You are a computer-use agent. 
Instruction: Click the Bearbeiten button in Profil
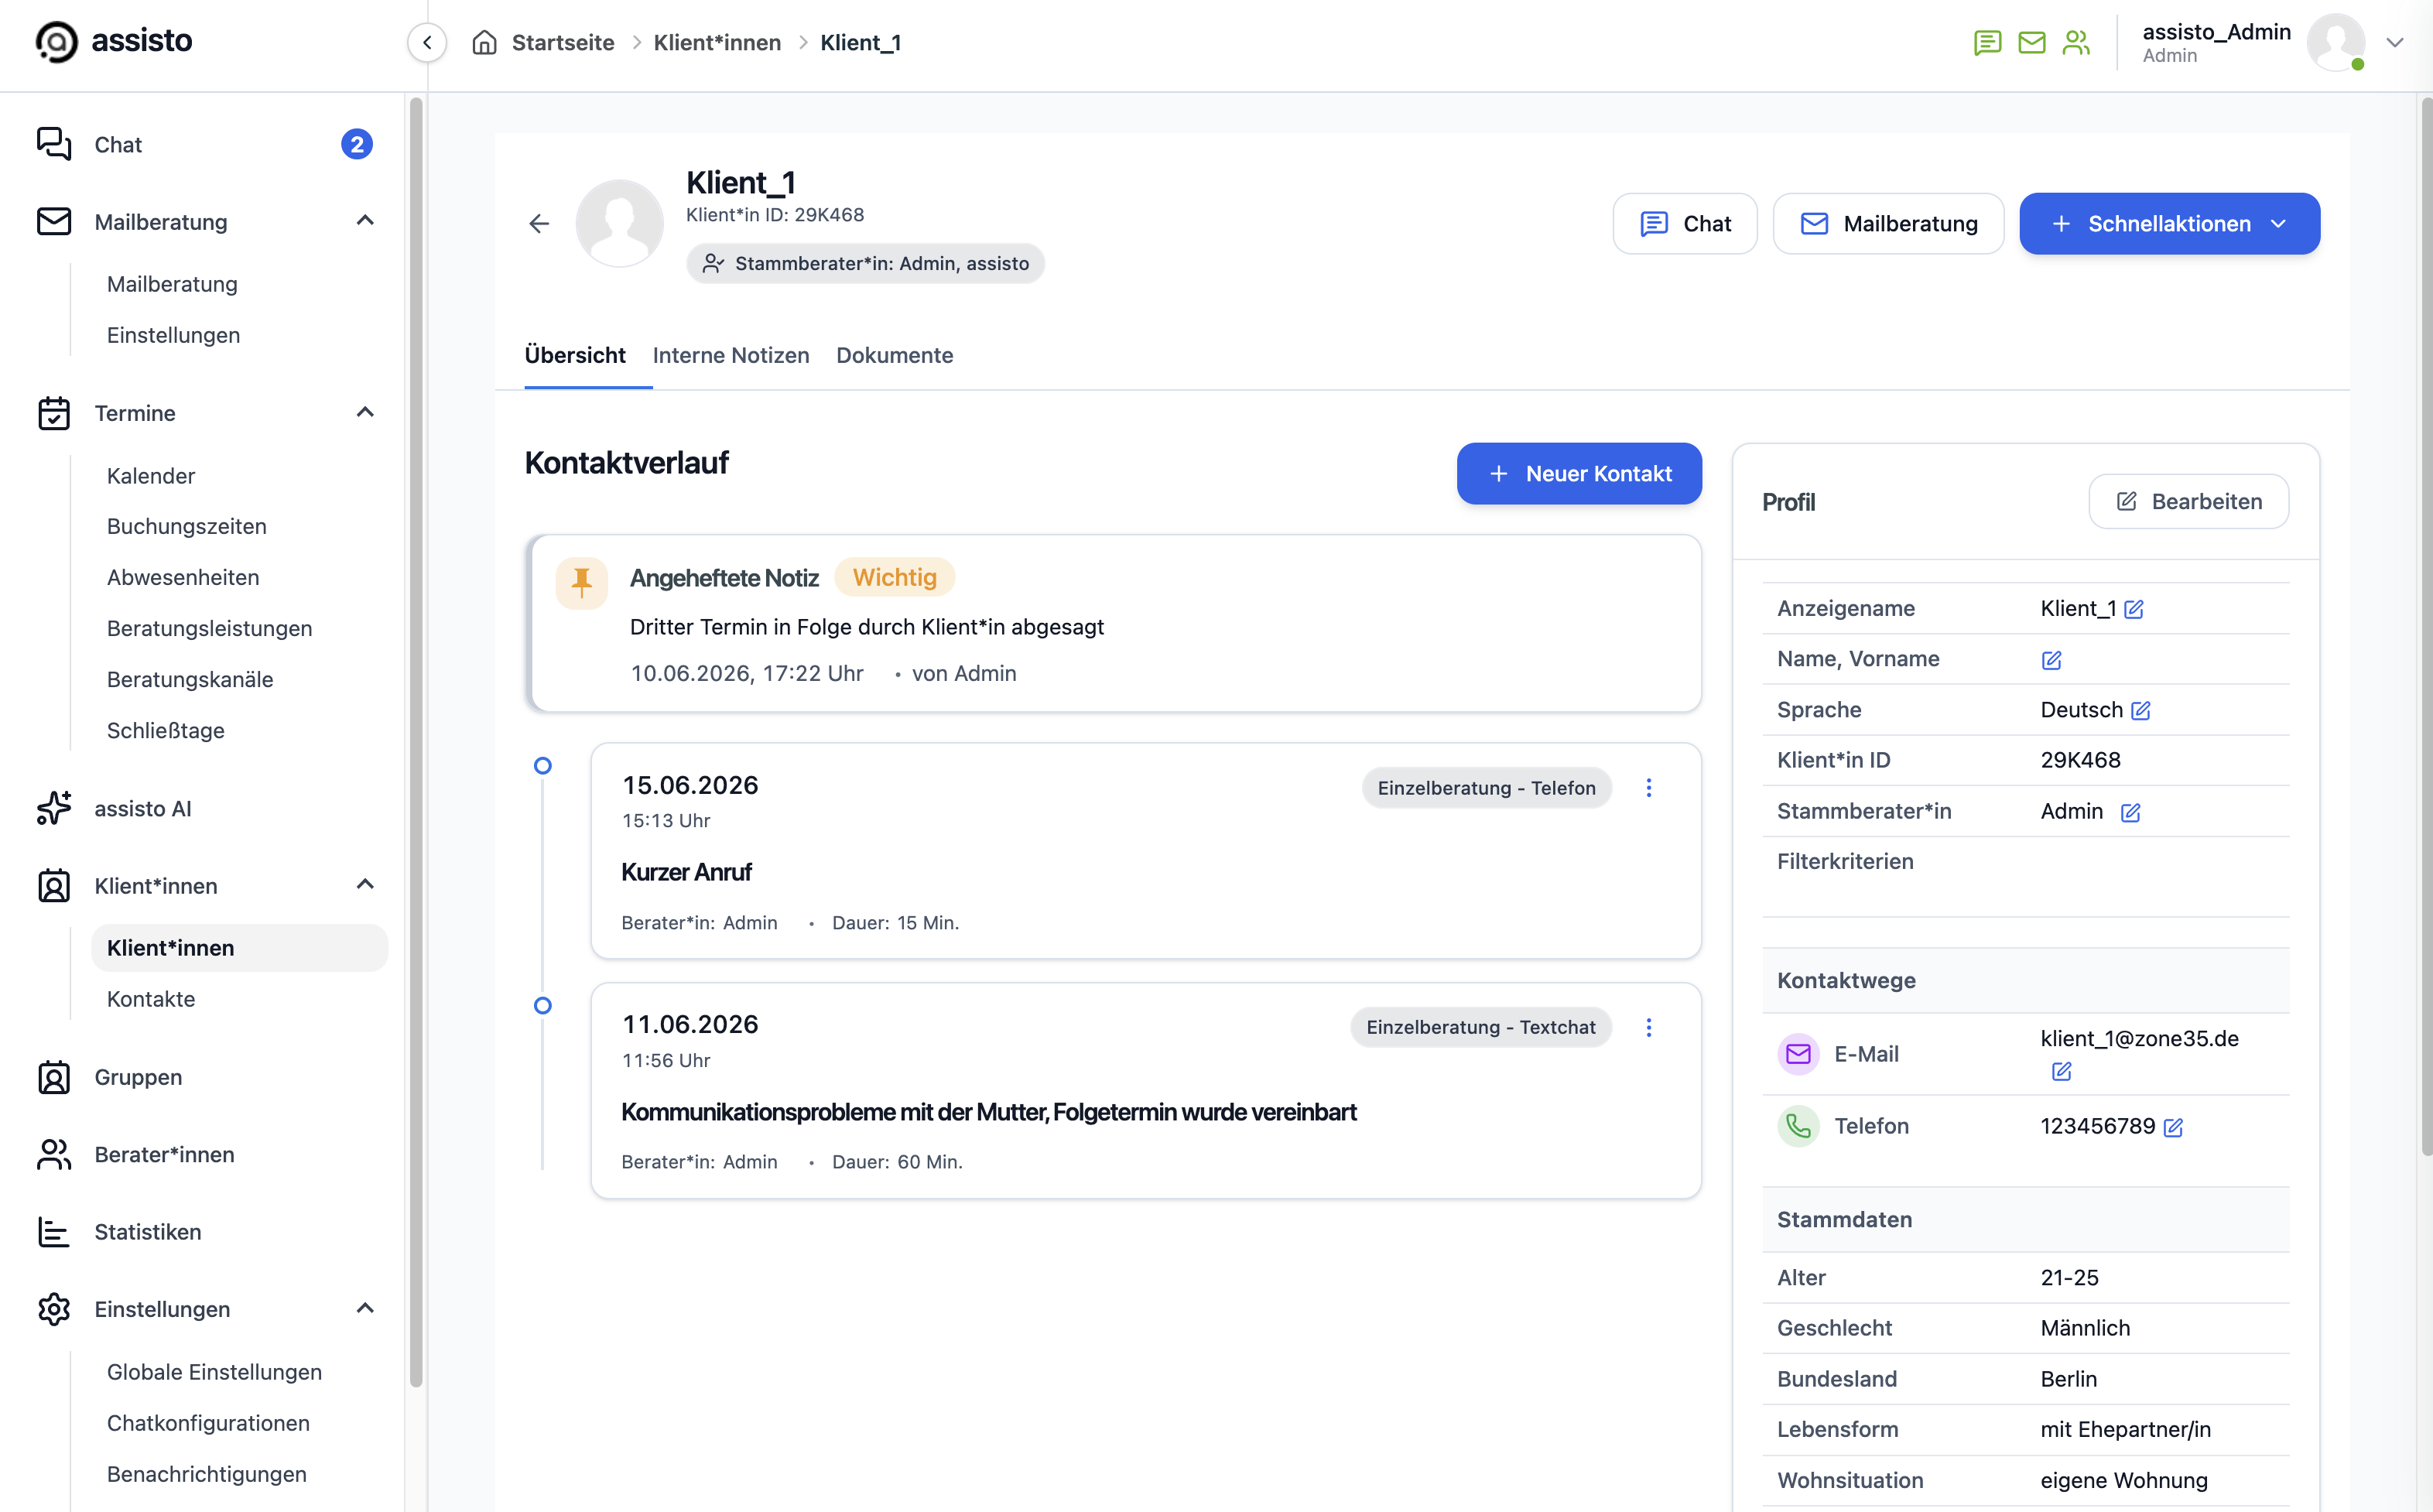pyautogui.click(x=2188, y=502)
